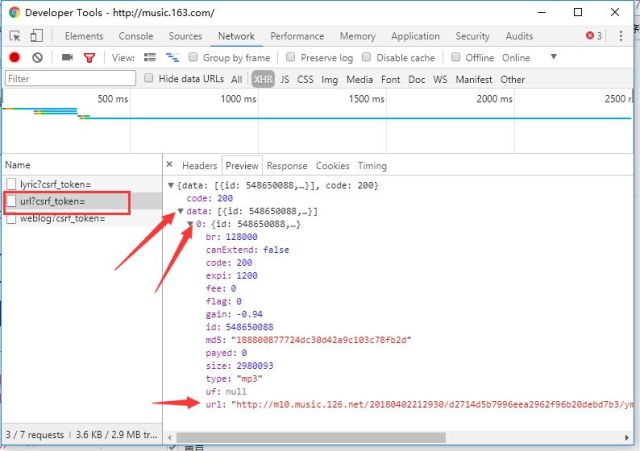The image size is (640, 451).
Task: Tick checkbox beside weblog?csrf_token= request
Action: point(11,219)
